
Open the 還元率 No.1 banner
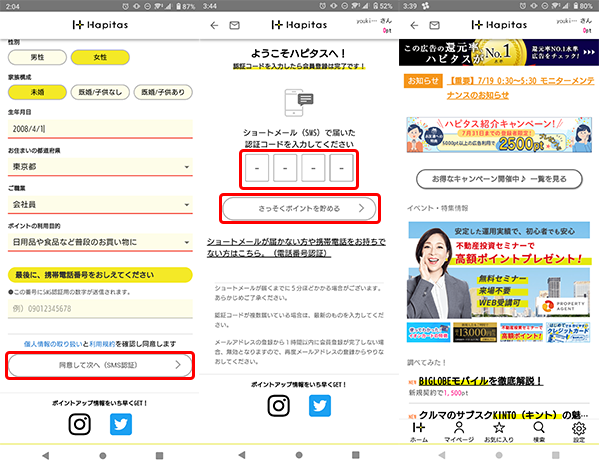499,52
